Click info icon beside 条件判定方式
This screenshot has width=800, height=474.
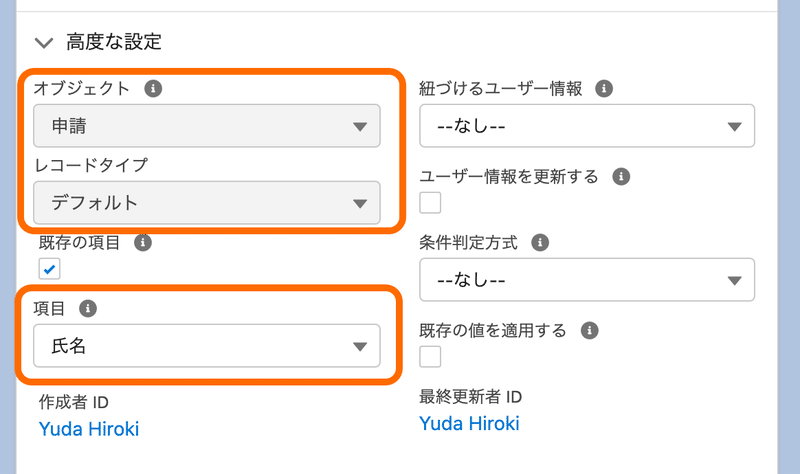coord(540,242)
